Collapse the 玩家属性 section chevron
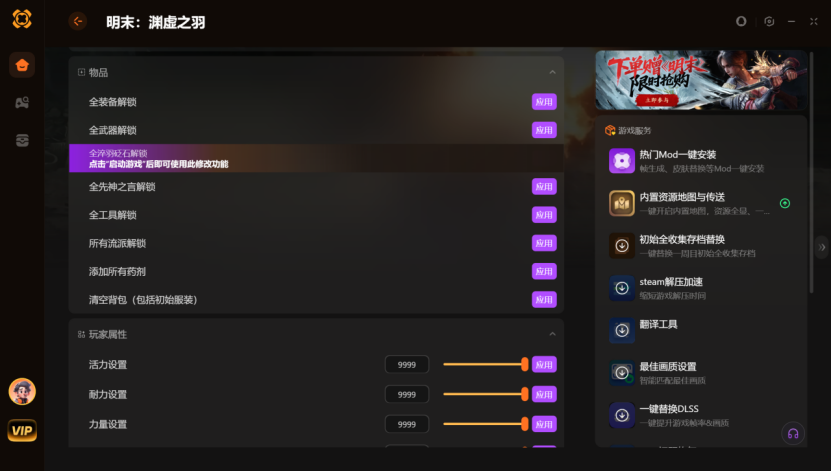 (552, 334)
